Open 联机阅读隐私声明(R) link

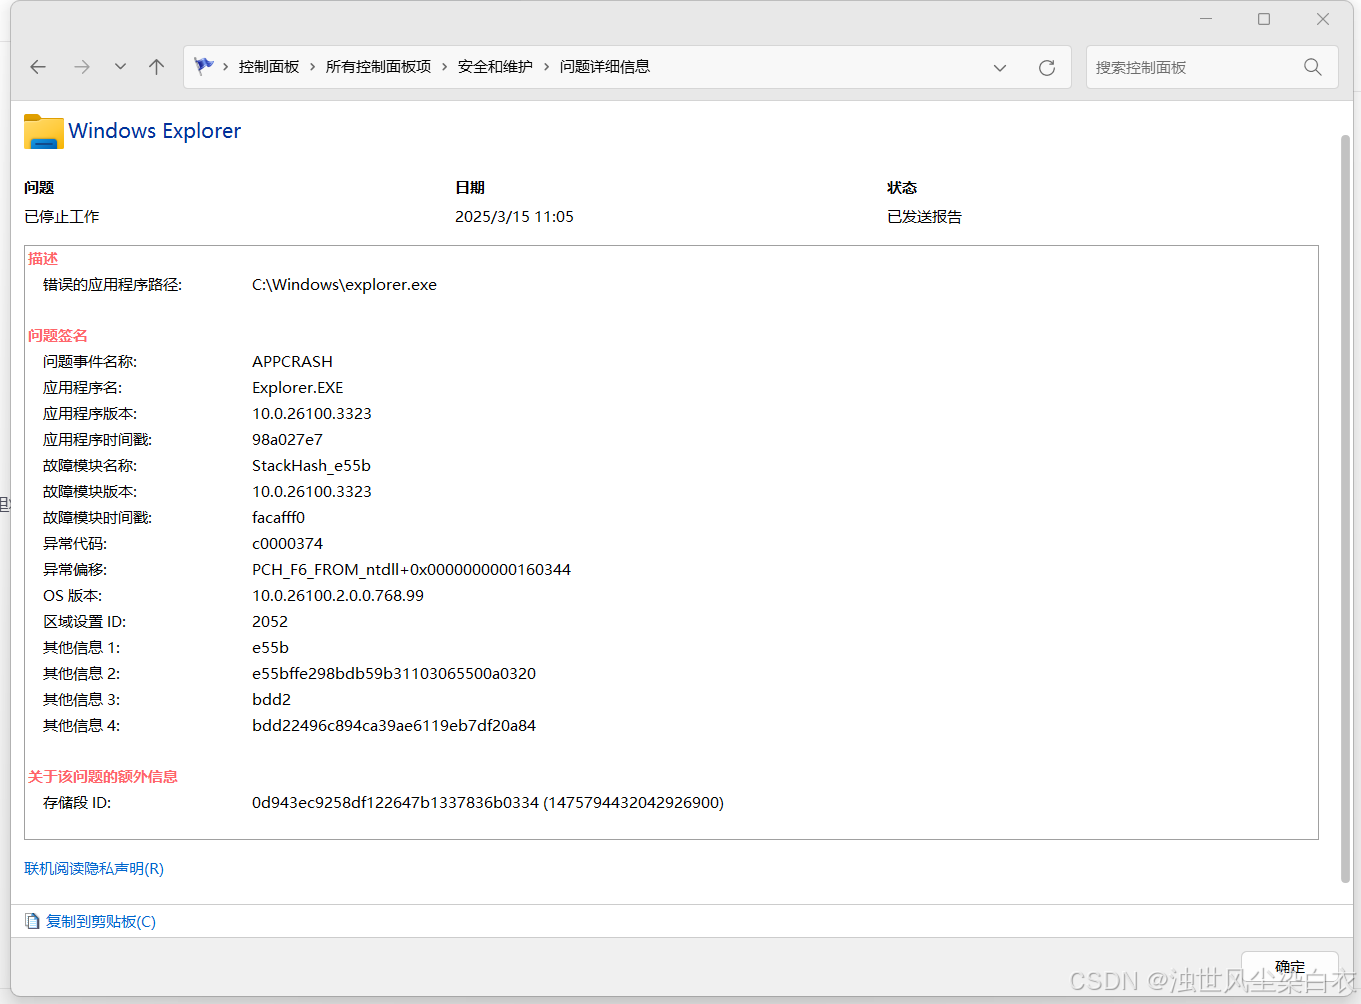[94, 869]
